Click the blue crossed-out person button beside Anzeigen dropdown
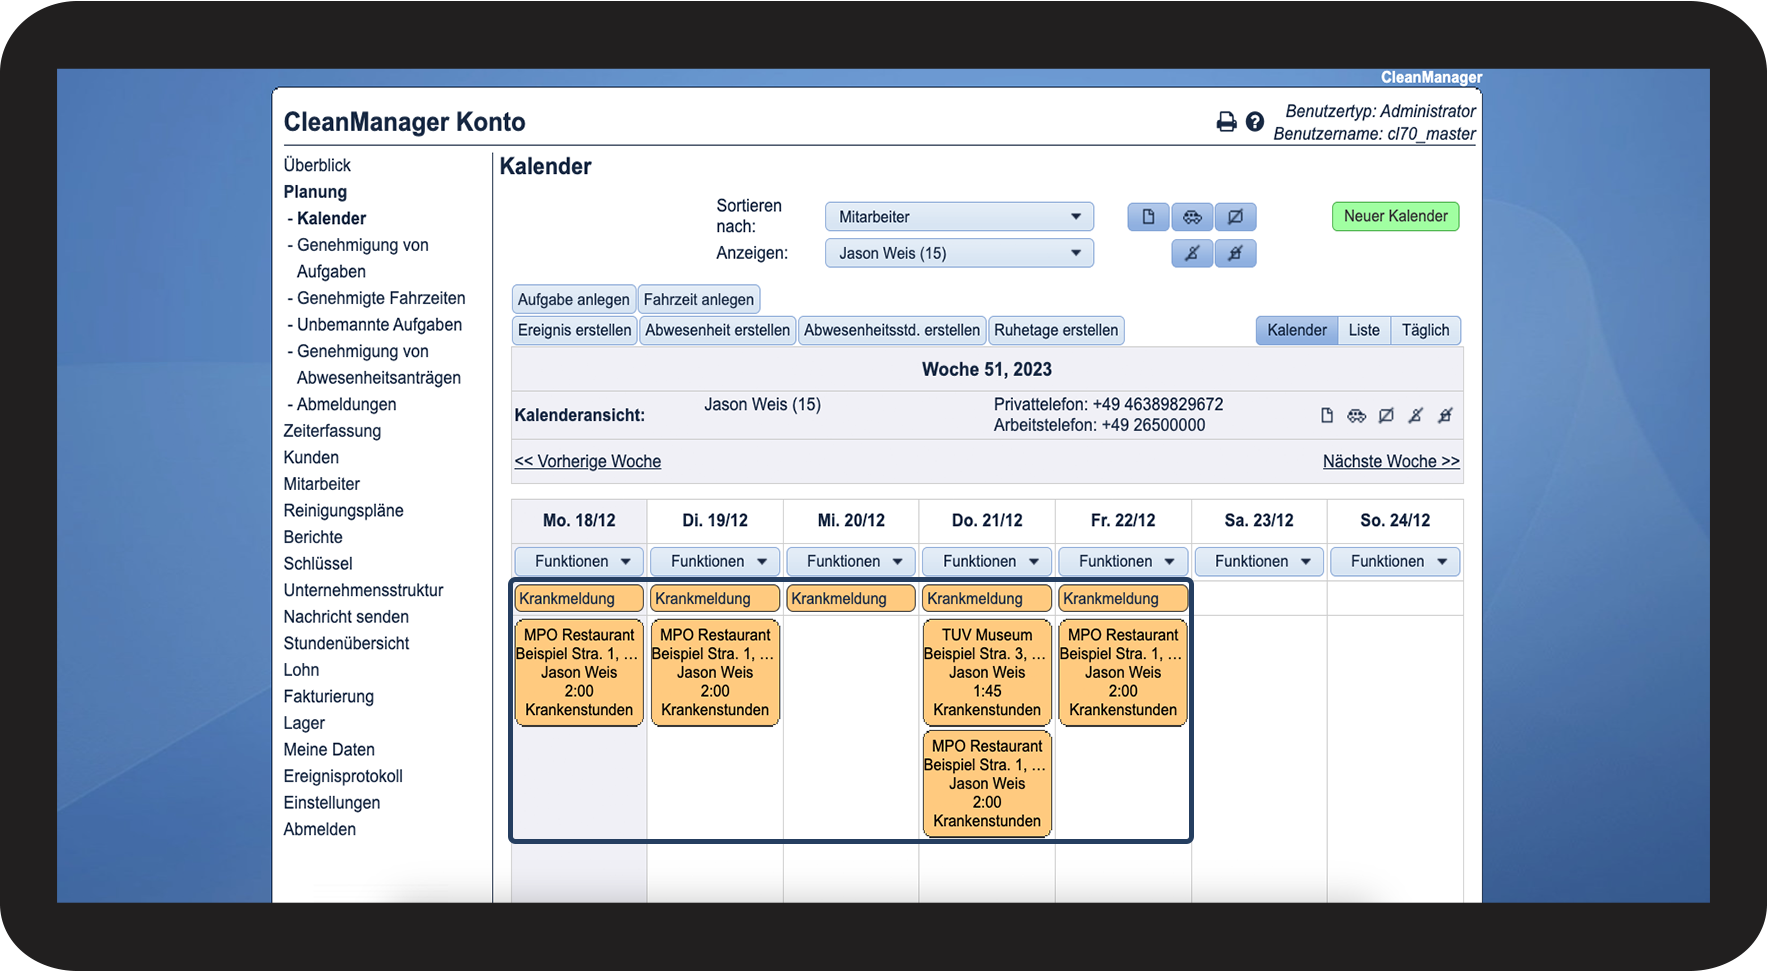The image size is (1767, 971). coord(1192,254)
